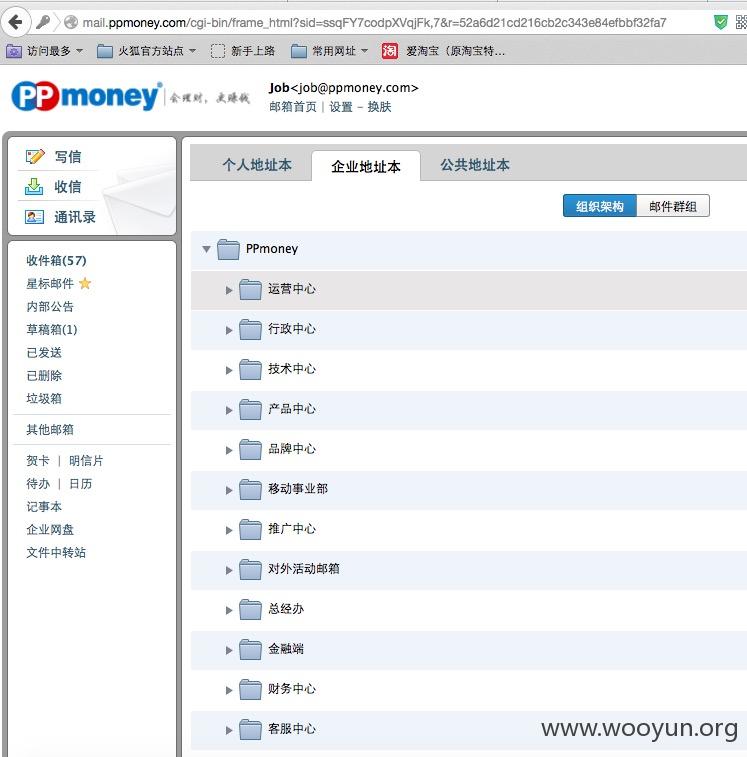Expand the 推广中心 tree arrow
747x757 pixels.
[229, 531]
